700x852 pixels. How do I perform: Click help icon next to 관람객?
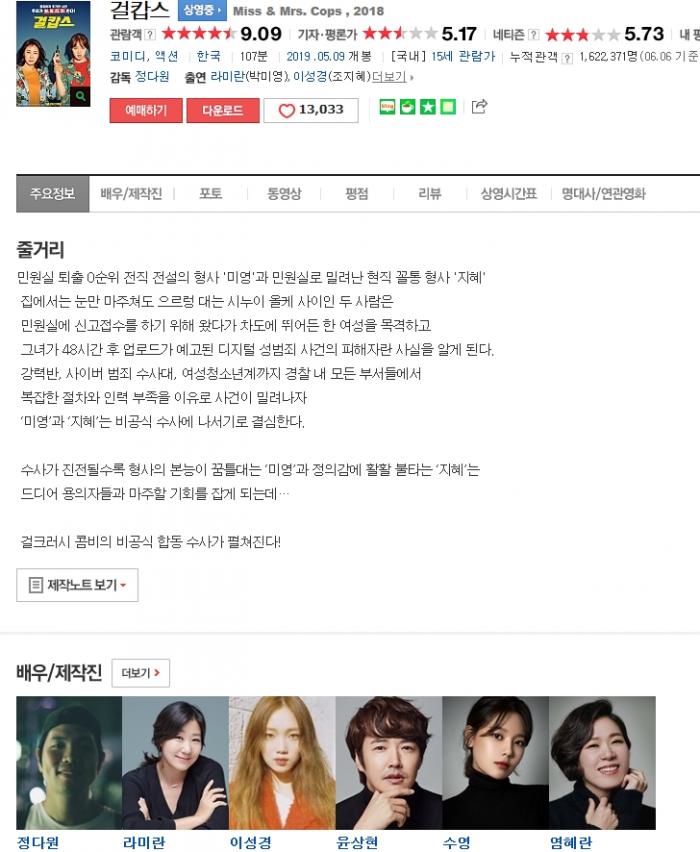click(x=150, y=35)
